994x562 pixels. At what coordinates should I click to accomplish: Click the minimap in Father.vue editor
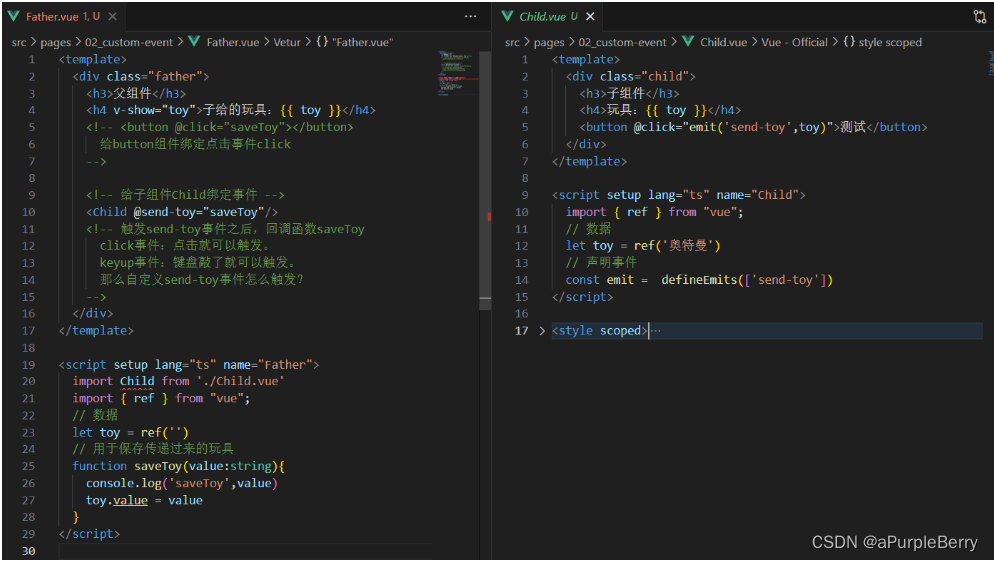click(x=456, y=73)
